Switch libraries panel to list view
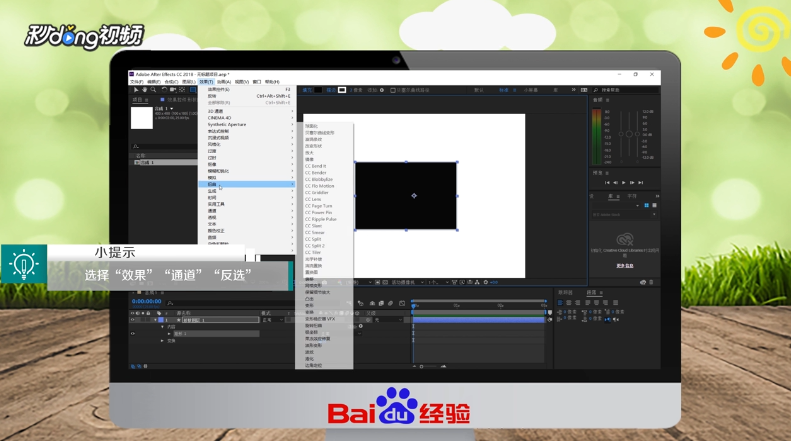 (654, 205)
